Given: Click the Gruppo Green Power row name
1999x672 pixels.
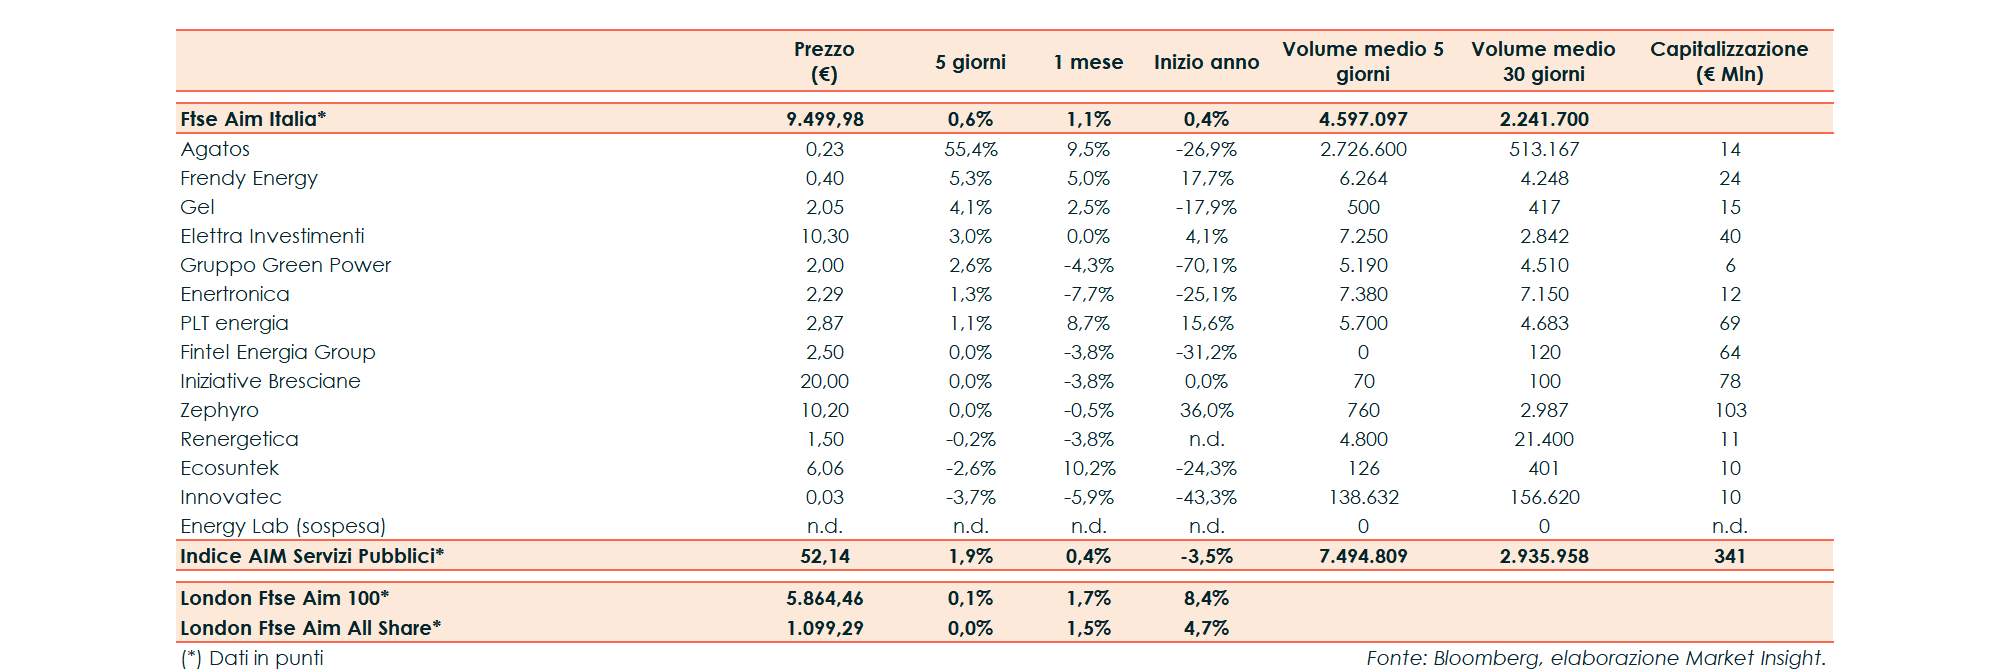Looking at the screenshot, I should 285,265.
